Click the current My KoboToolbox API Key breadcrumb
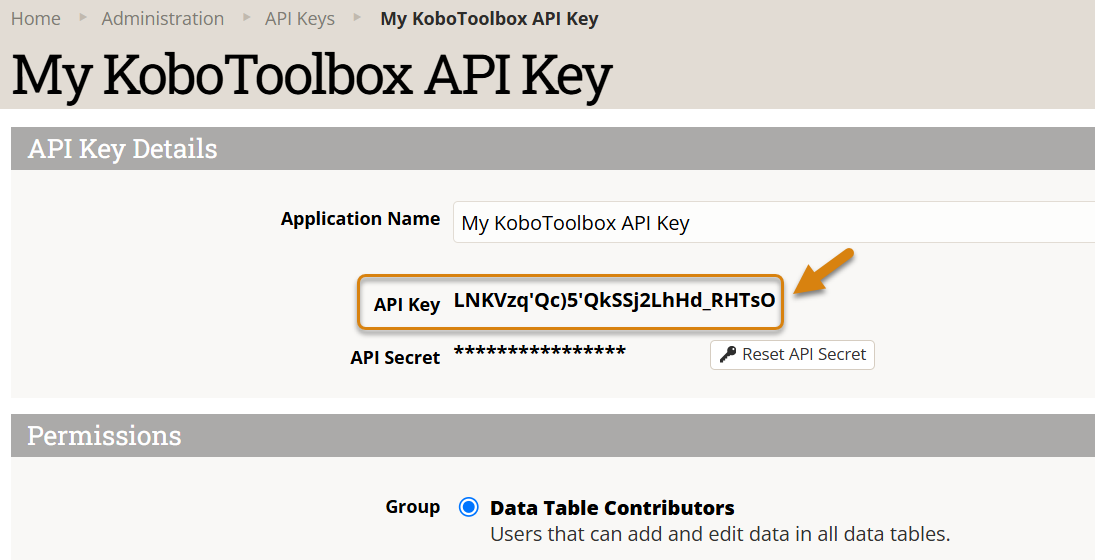The image size is (1095, 560). [x=489, y=18]
